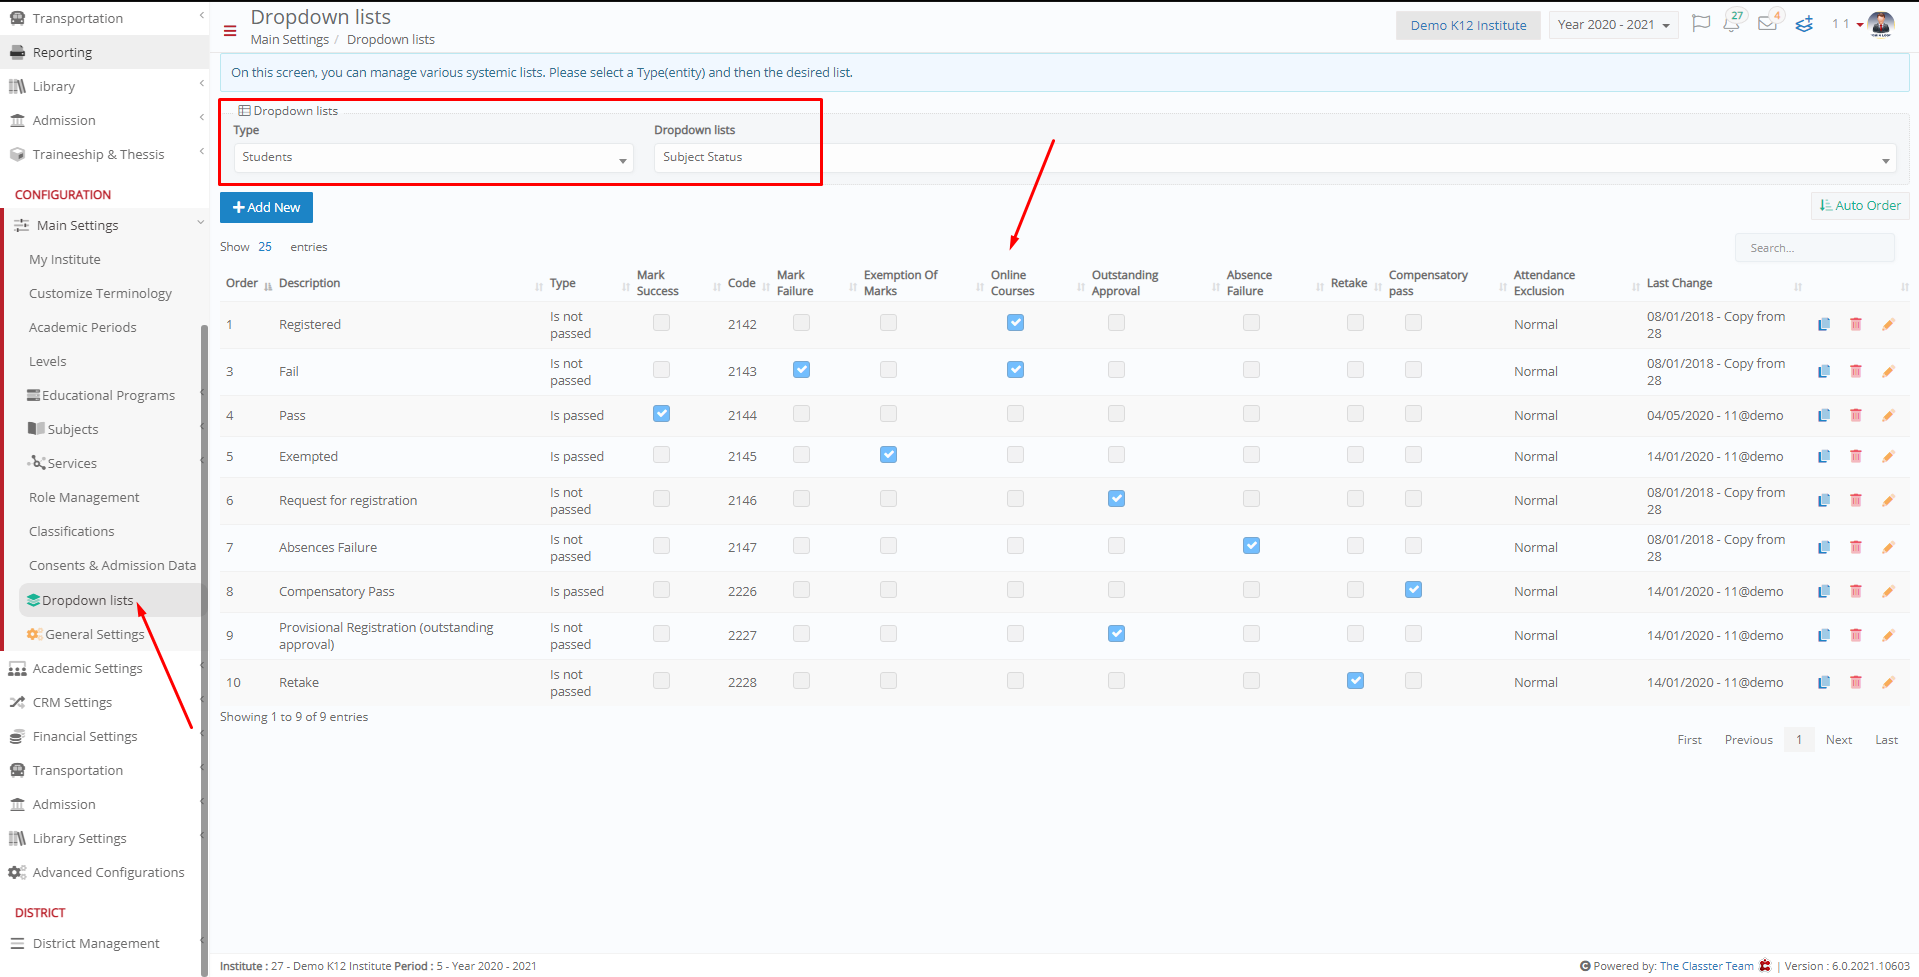The width and height of the screenshot is (1919, 977).
Task: Click the header sync arrows icon
Action: click(1804, 24)
